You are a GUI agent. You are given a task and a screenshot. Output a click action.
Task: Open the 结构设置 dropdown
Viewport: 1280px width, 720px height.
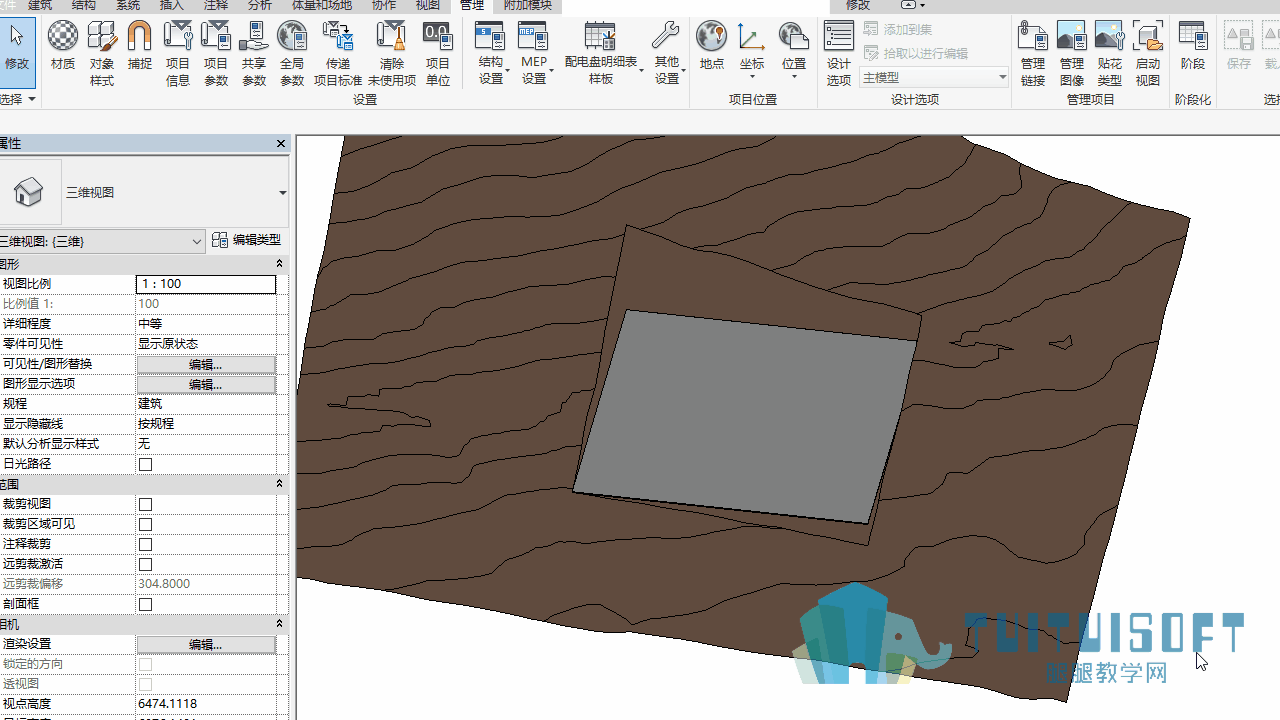[x=491, y=70]
